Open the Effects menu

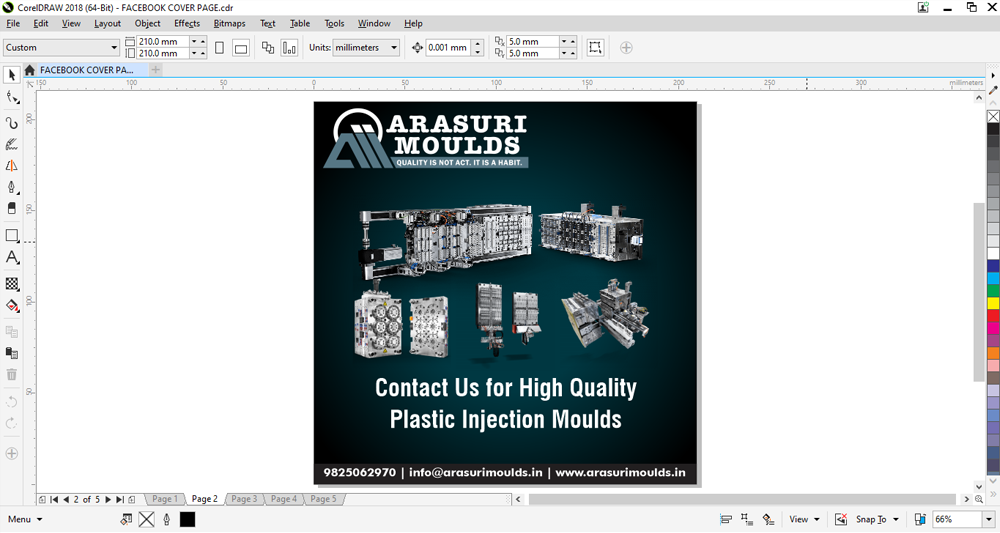(x=187, y=24)
